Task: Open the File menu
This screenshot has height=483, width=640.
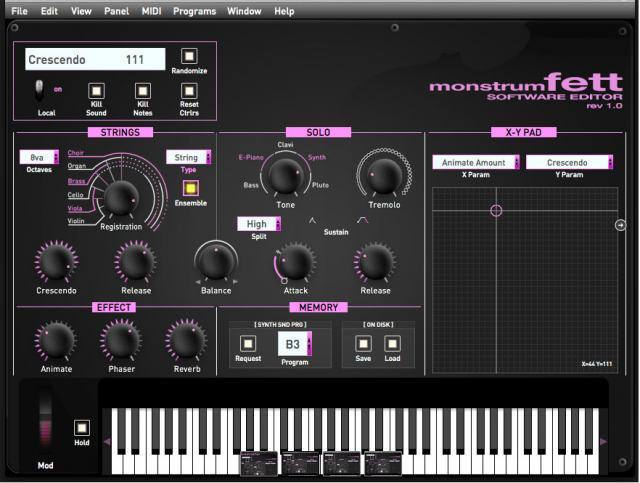Action: pyautogui.click(x=19, y=11)
